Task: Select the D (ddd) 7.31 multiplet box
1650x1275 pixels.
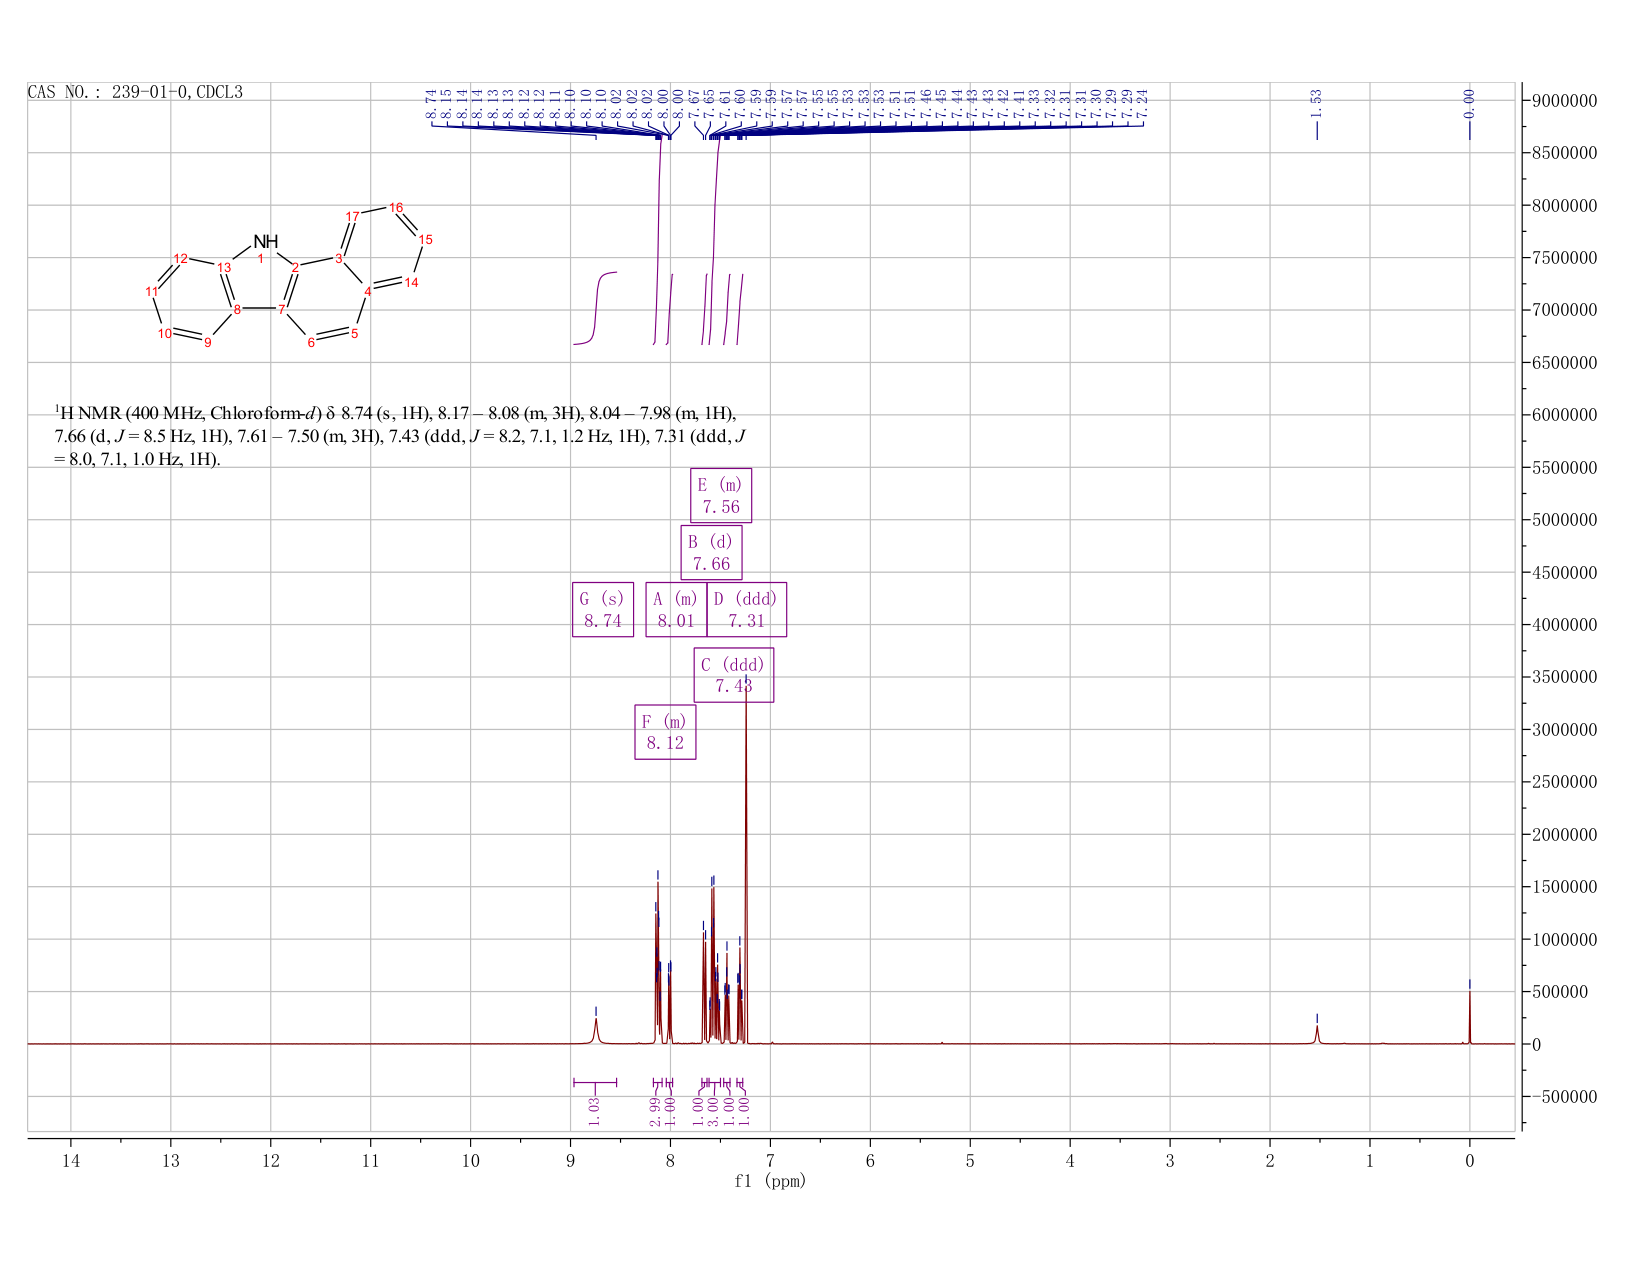Action: pyautogui.click(x=746, y=609)
